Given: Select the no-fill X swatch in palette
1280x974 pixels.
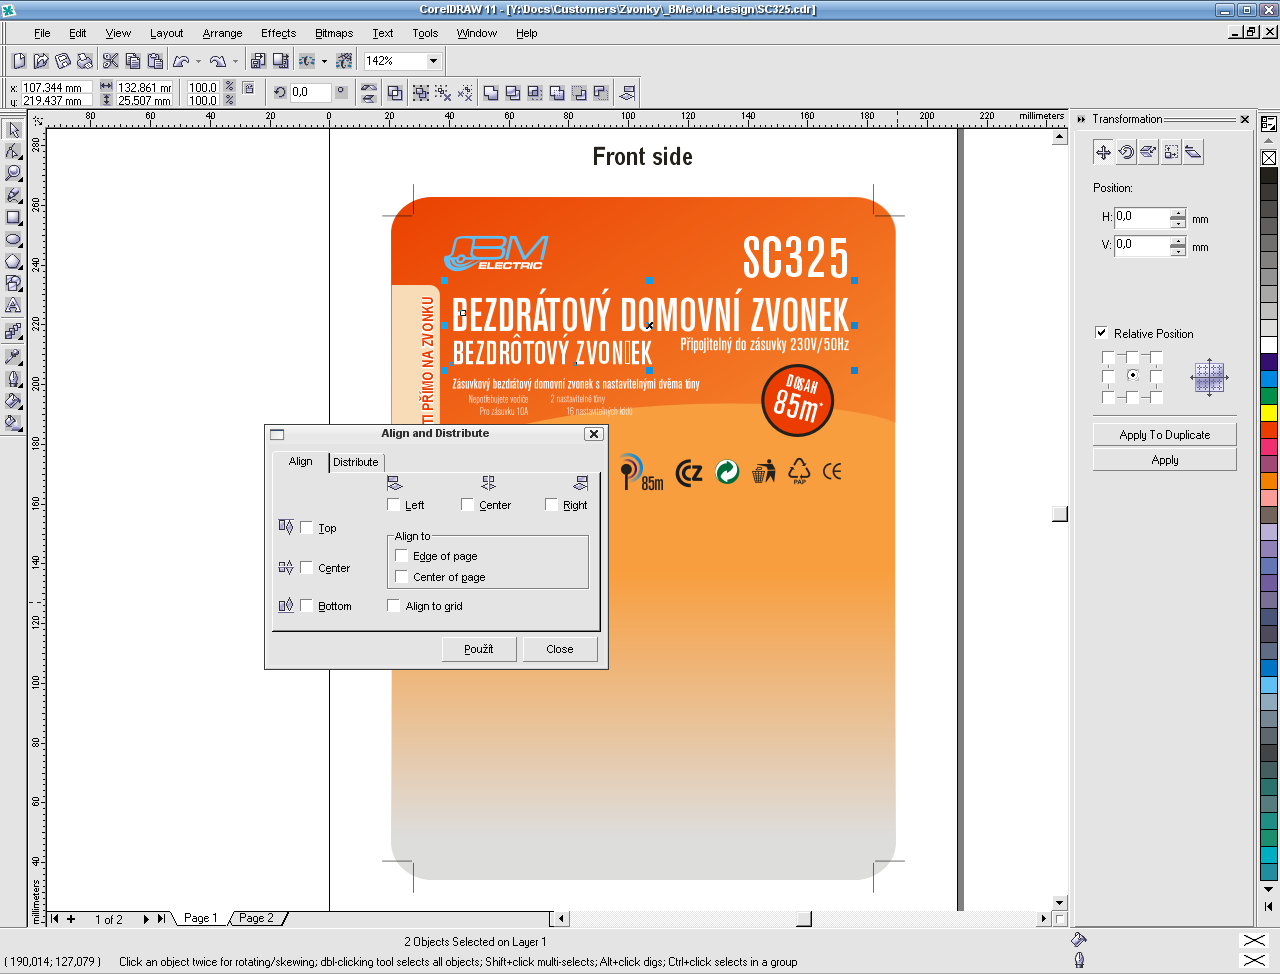Looking at the screenshot, I should (x=1269, y=157).
